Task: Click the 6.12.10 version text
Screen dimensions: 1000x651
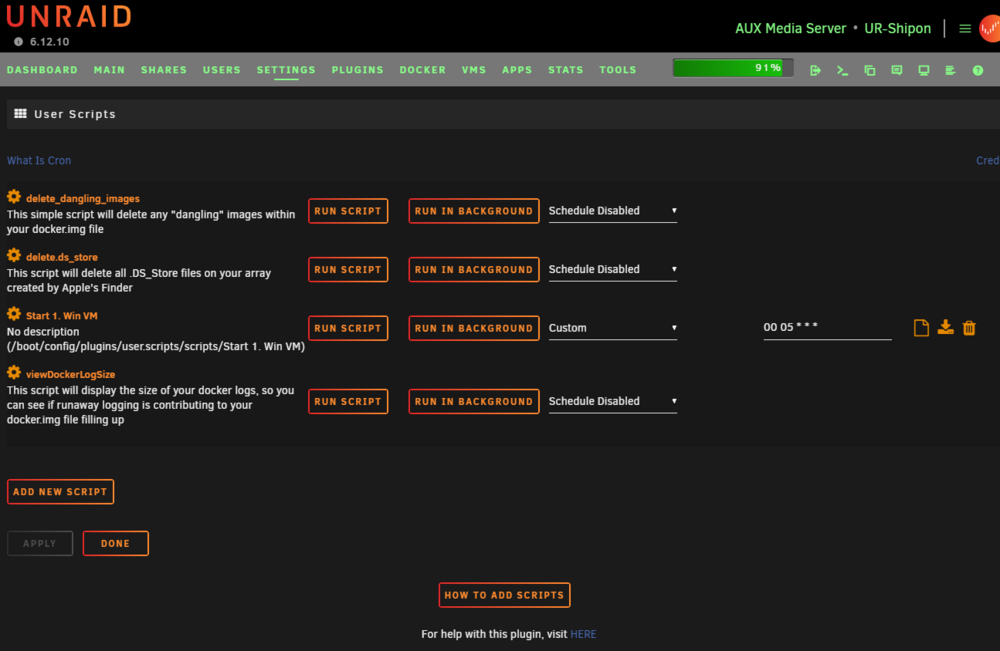Action: point(50,42)
